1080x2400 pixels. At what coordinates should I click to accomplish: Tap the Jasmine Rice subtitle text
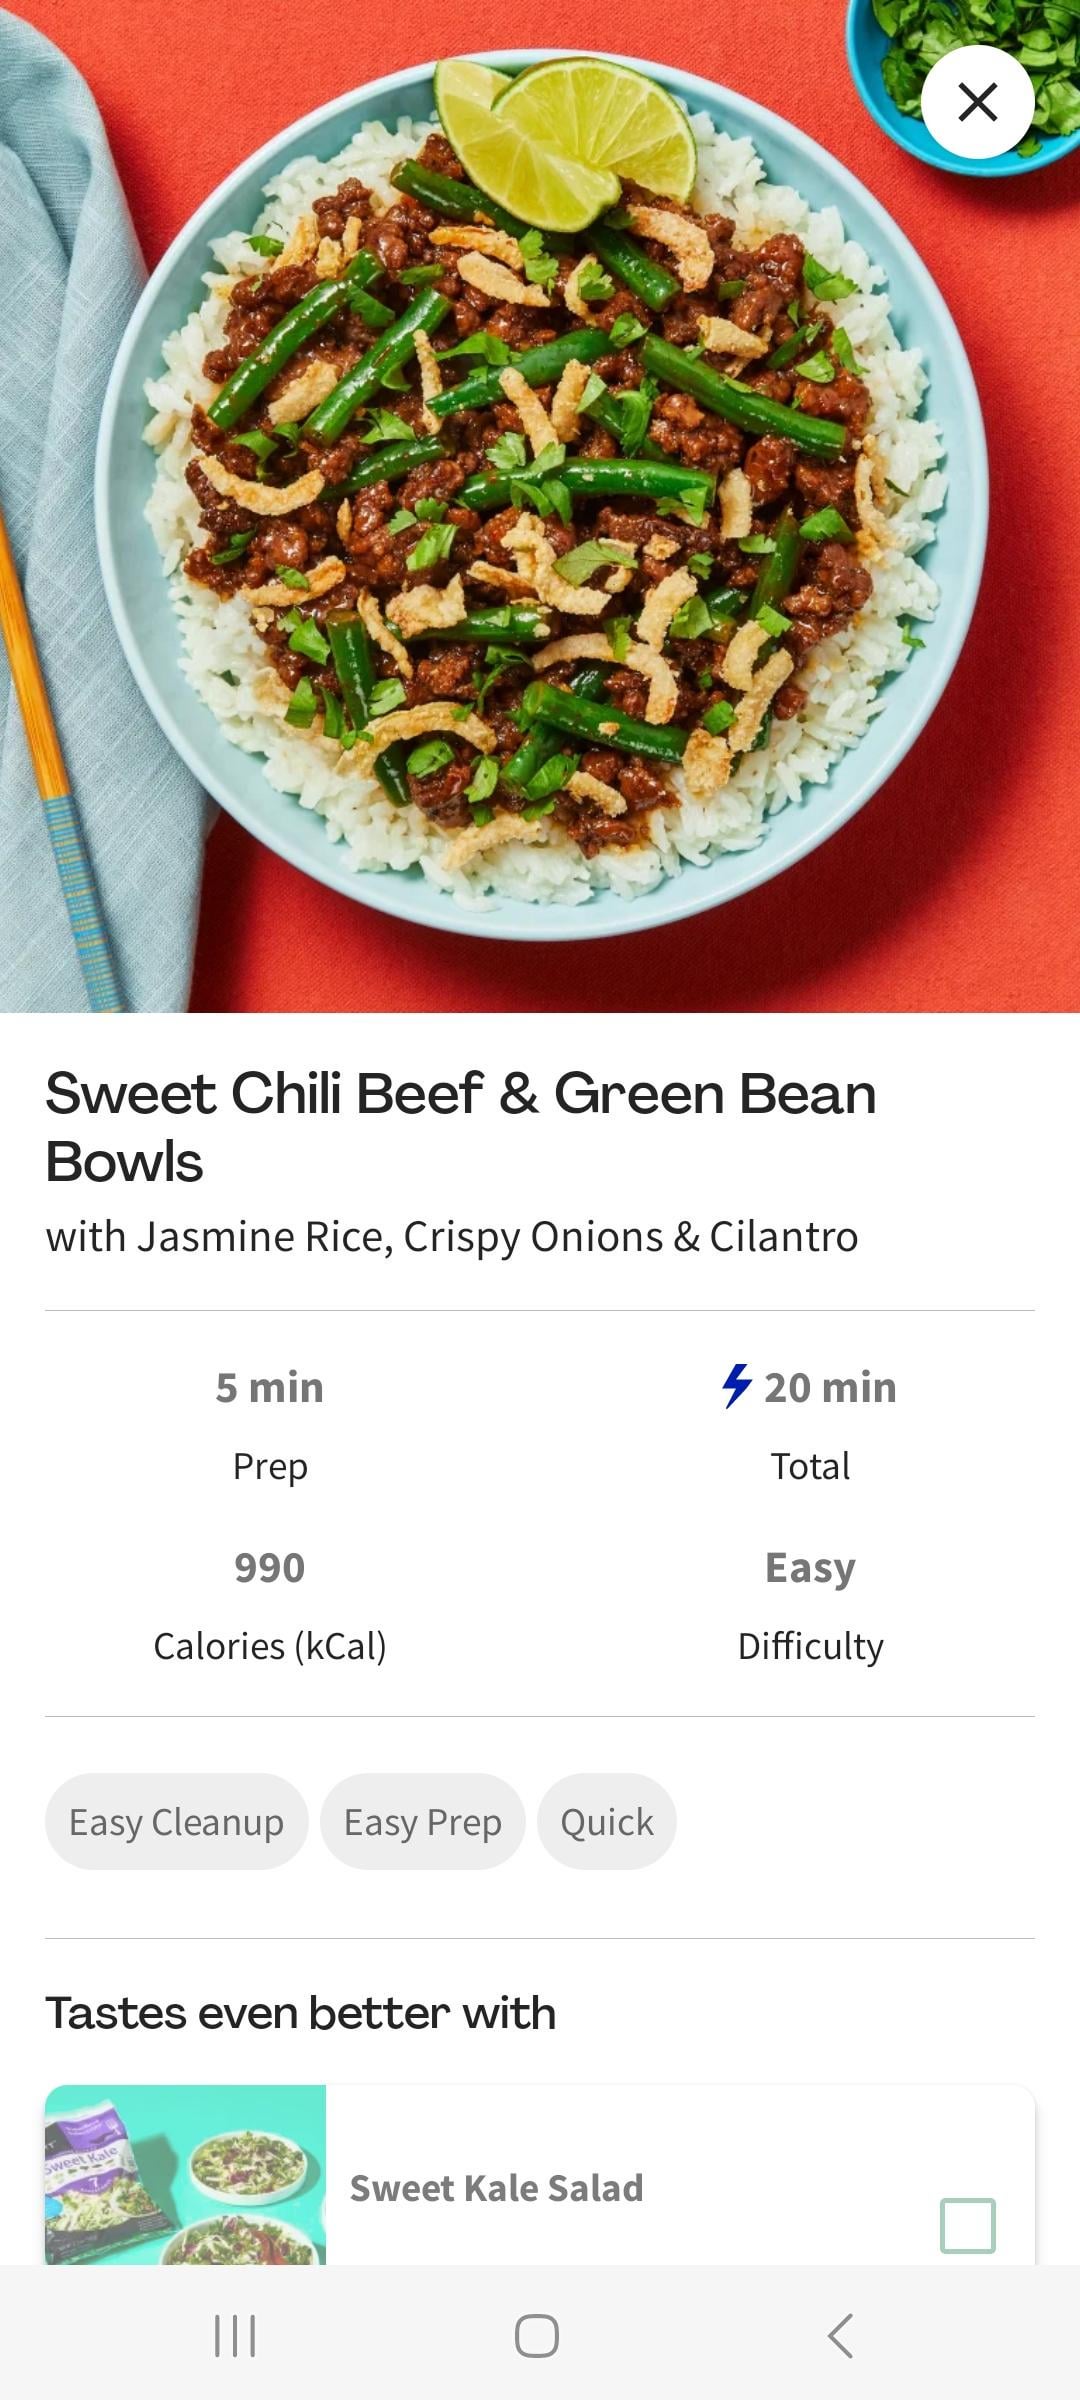pos(452,1237)
